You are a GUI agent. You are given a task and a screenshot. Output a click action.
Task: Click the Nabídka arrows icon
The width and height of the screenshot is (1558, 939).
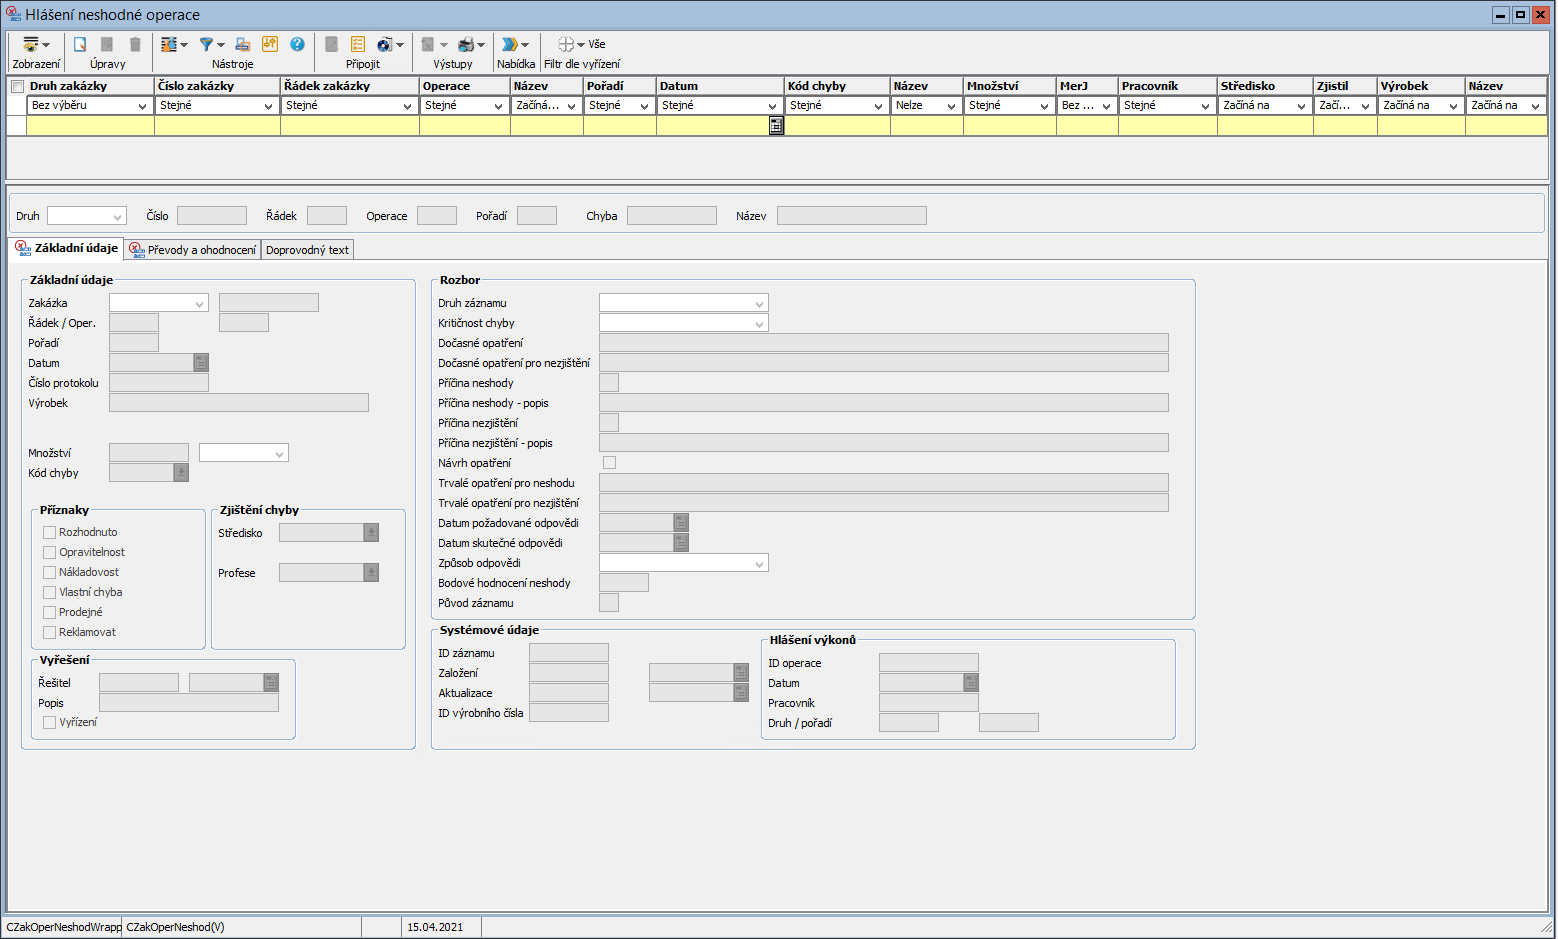(510, 45)
